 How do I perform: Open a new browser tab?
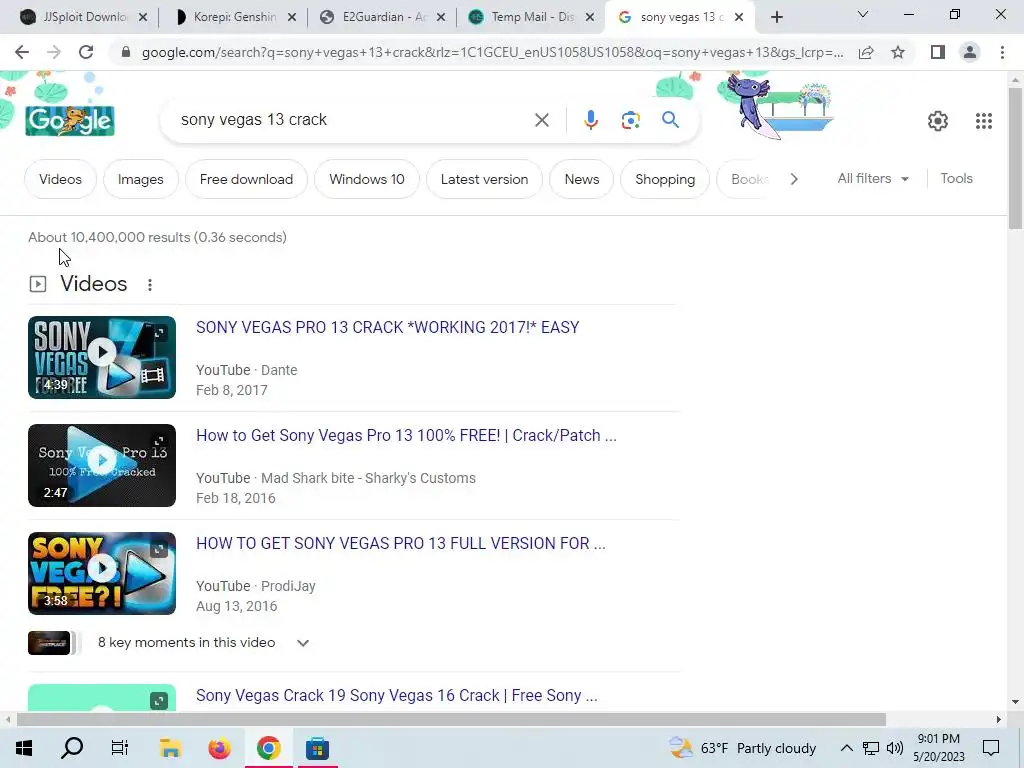776,17
